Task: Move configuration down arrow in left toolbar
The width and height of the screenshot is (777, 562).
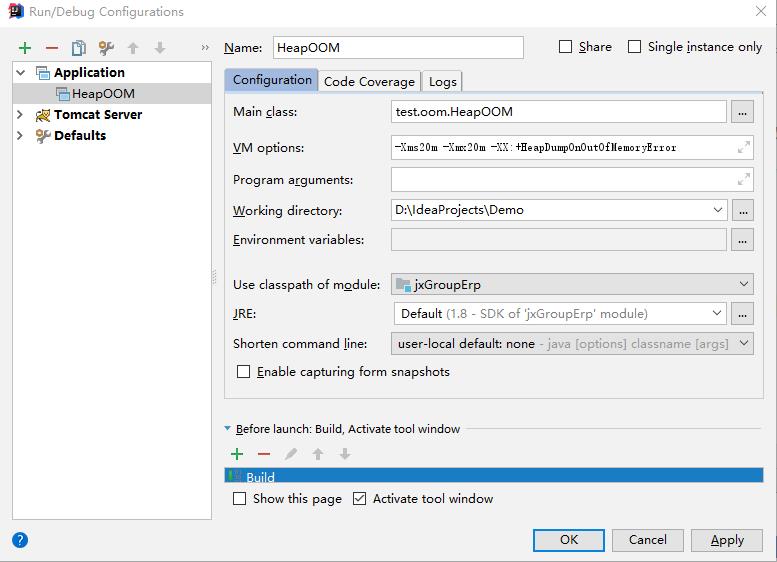Action: pos(160,48)
